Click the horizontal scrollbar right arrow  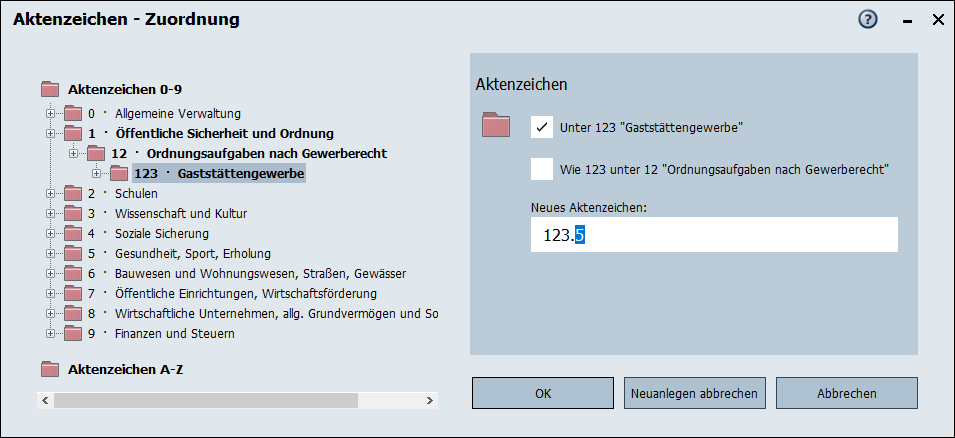431,400
